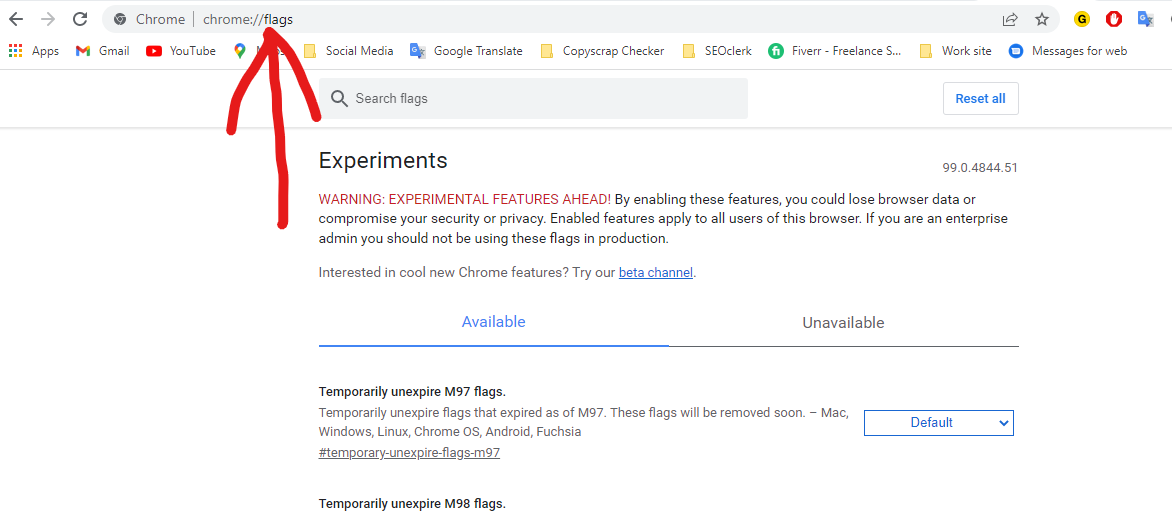Open the Messages for web bookmark
The image size is (1172, 513).
pos(1067,51)
